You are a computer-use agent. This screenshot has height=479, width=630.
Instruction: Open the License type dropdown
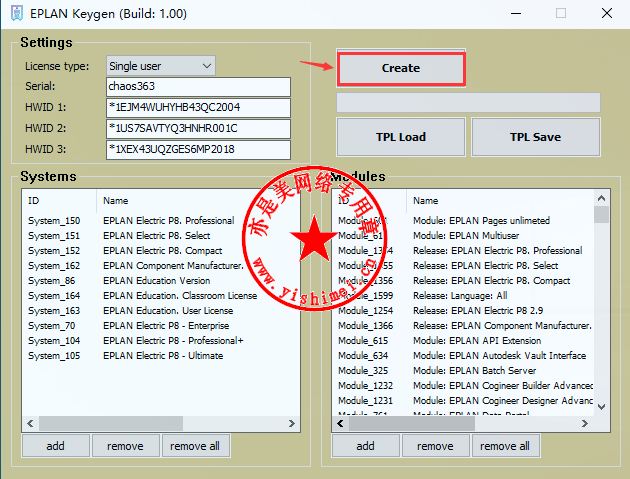161,66
